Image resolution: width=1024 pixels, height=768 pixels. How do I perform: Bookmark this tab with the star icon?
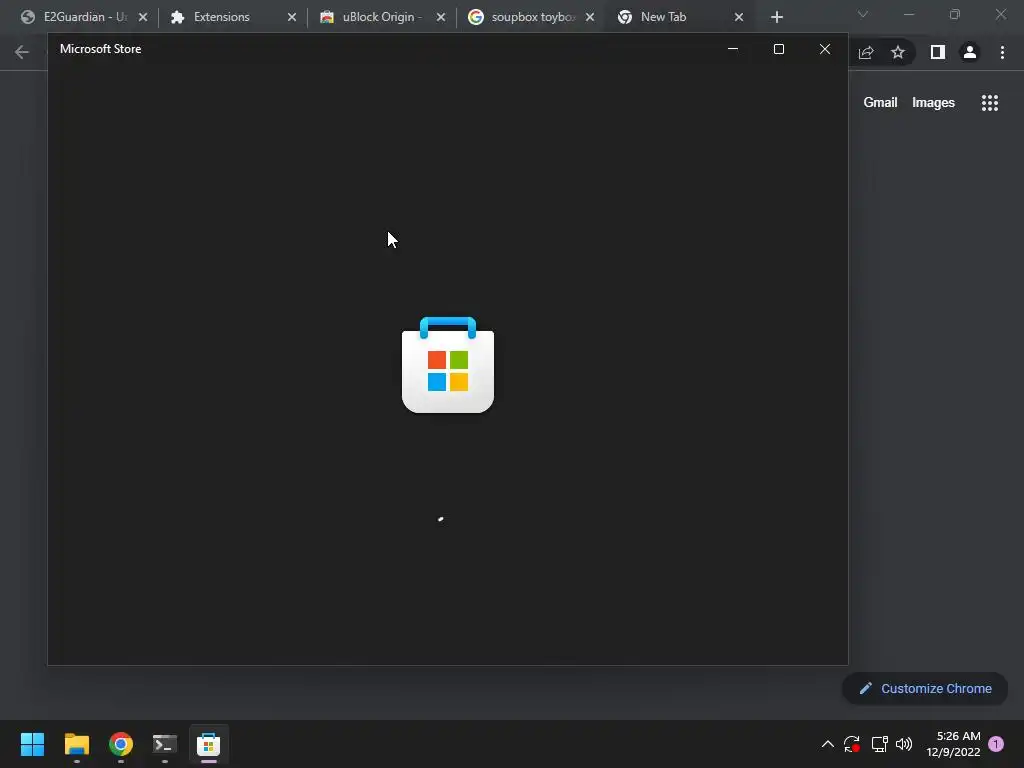point(898,52)
